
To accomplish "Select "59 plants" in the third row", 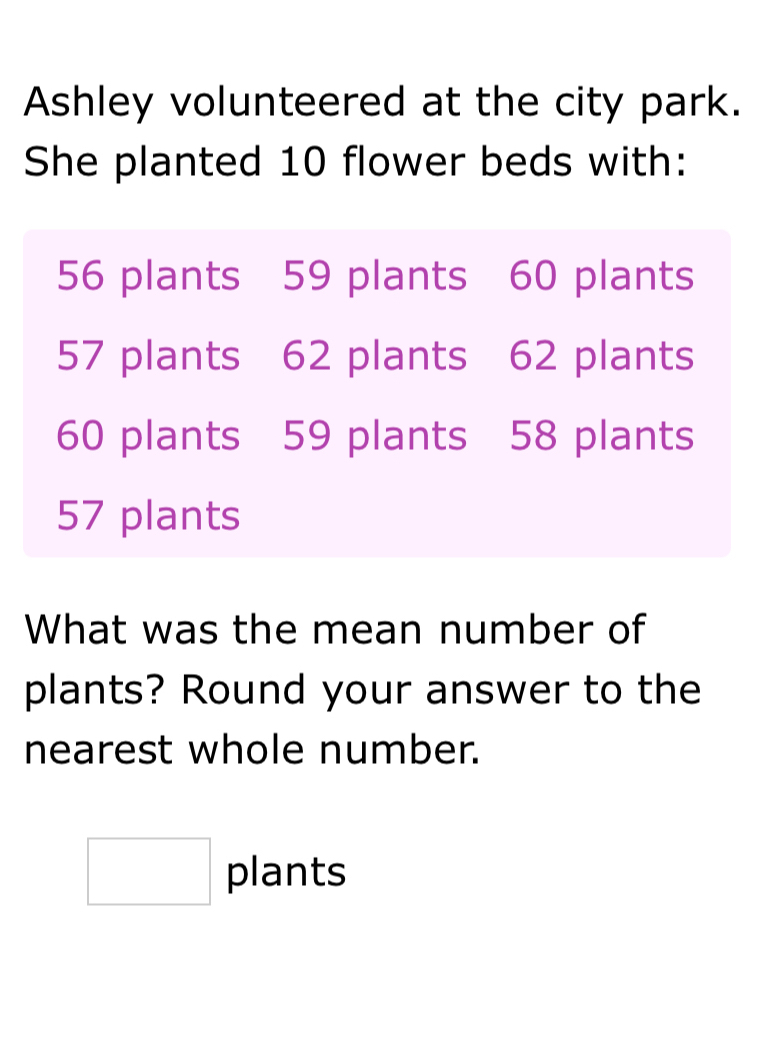I will [x=374, y=436].
